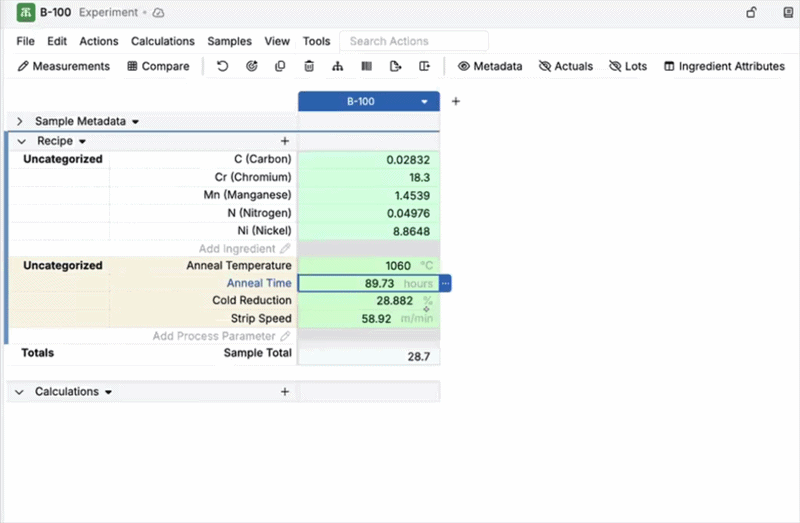Toggle Lots visibility
Screen dimensions: 800x523
[628, 66]
